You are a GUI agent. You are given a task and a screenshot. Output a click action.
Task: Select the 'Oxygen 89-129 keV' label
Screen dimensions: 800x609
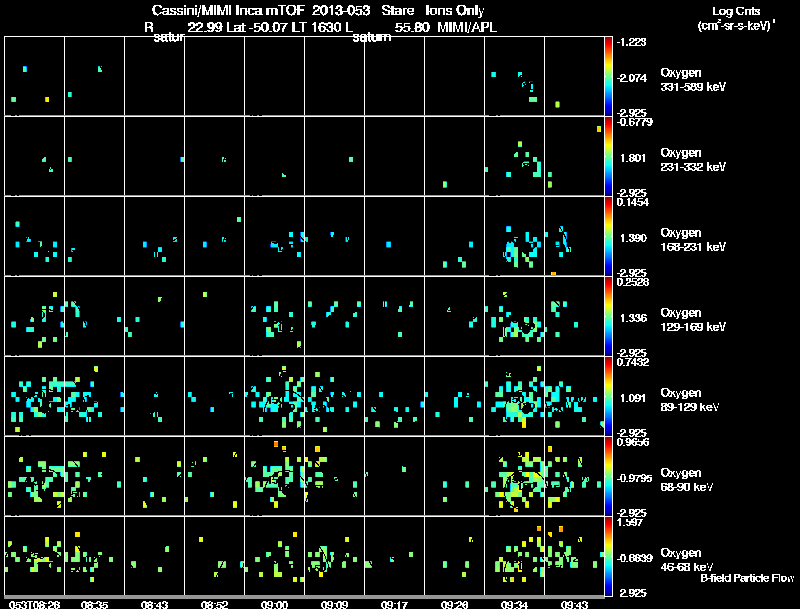tap(690, 400)
